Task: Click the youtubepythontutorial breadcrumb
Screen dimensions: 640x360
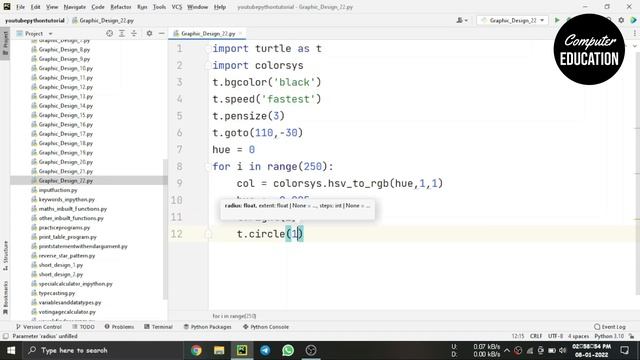Action: coord(35,20)
